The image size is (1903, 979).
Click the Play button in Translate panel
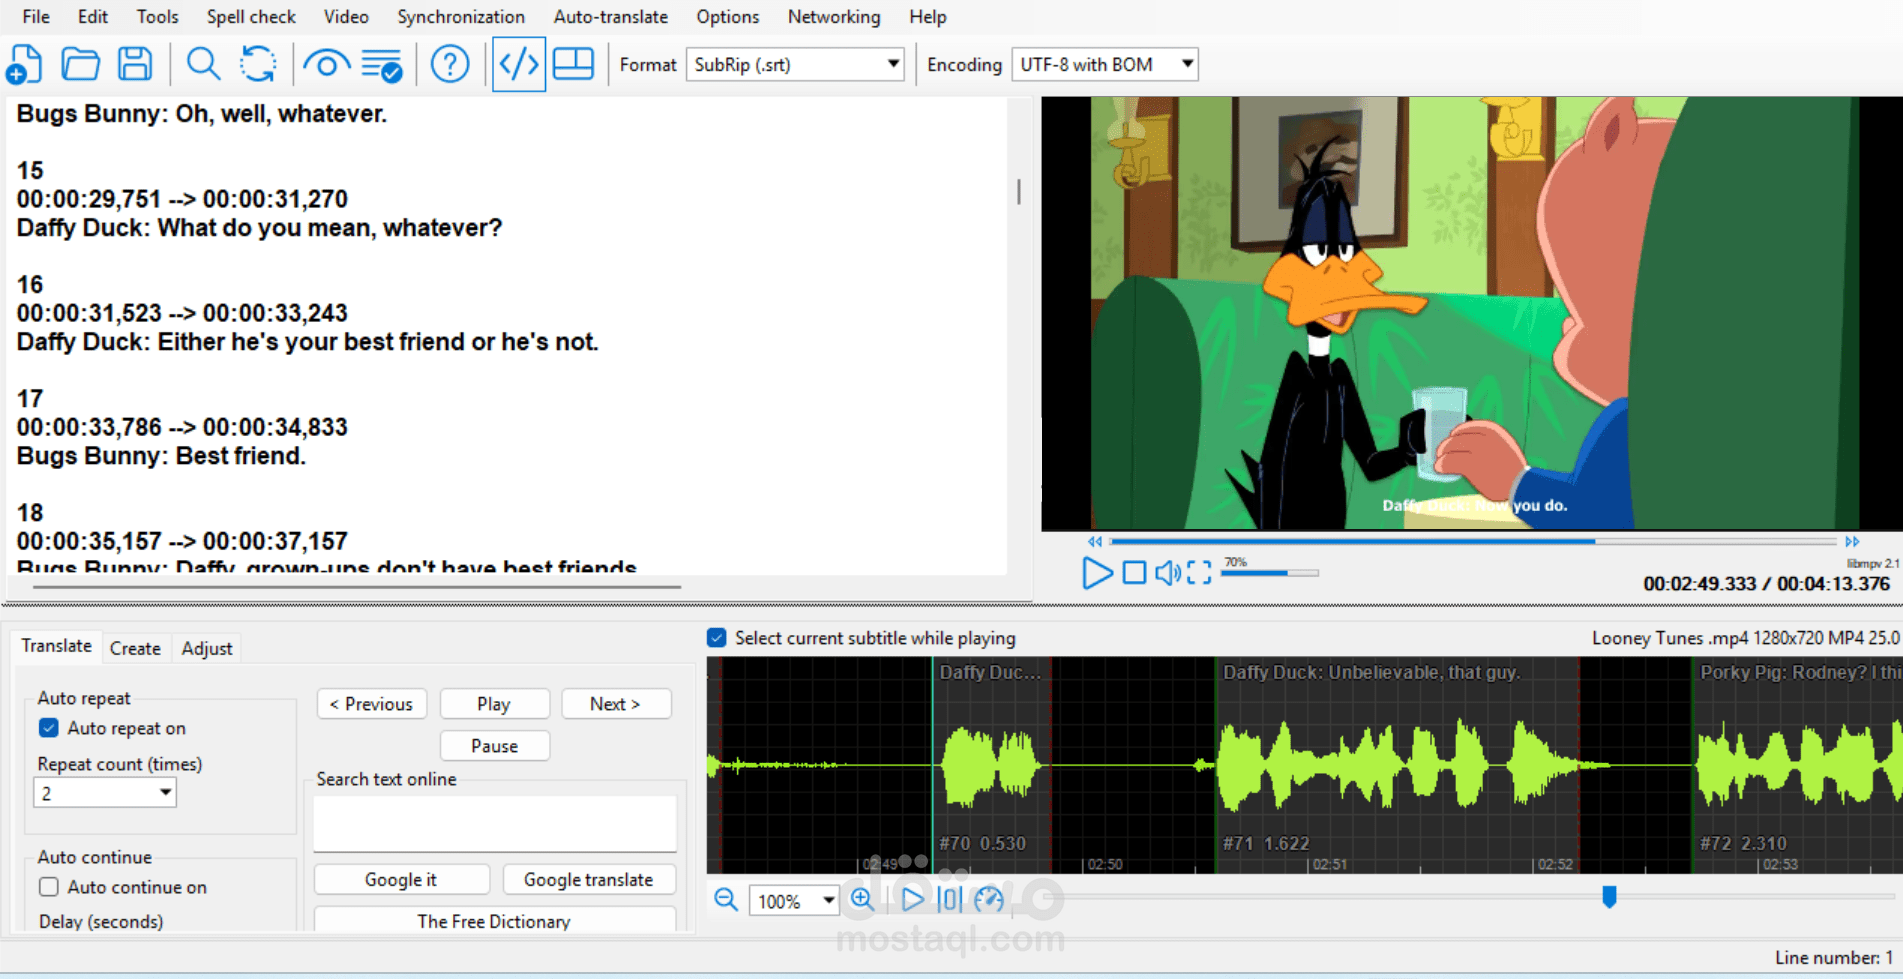(494, 704)
